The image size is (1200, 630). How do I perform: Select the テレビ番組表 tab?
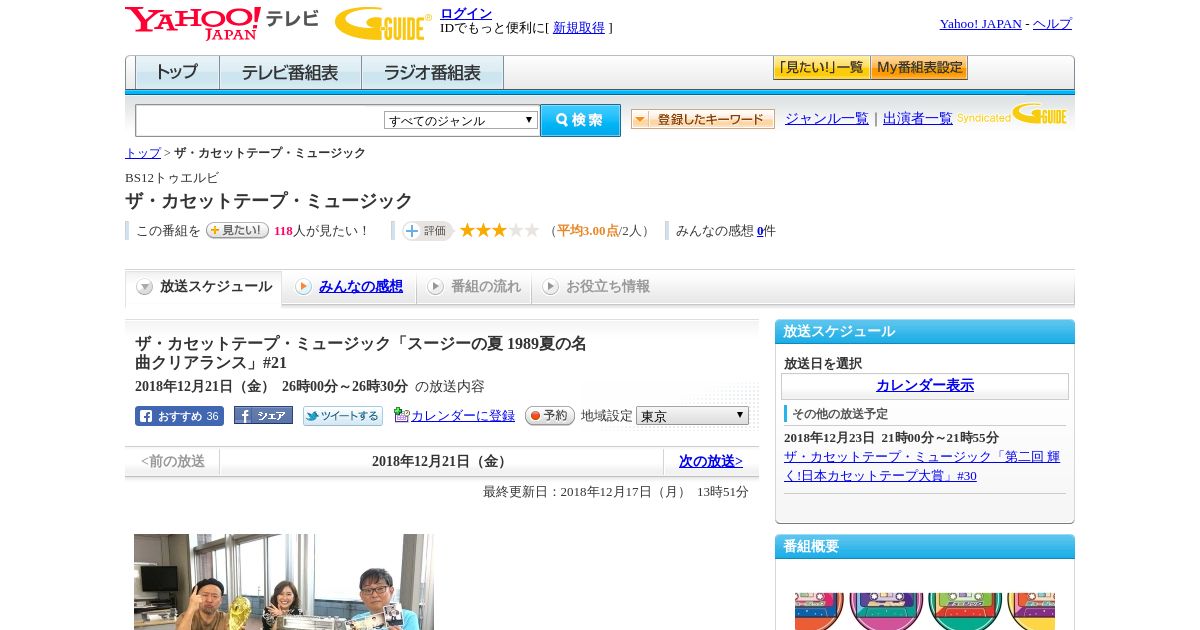tap(290, 72)
